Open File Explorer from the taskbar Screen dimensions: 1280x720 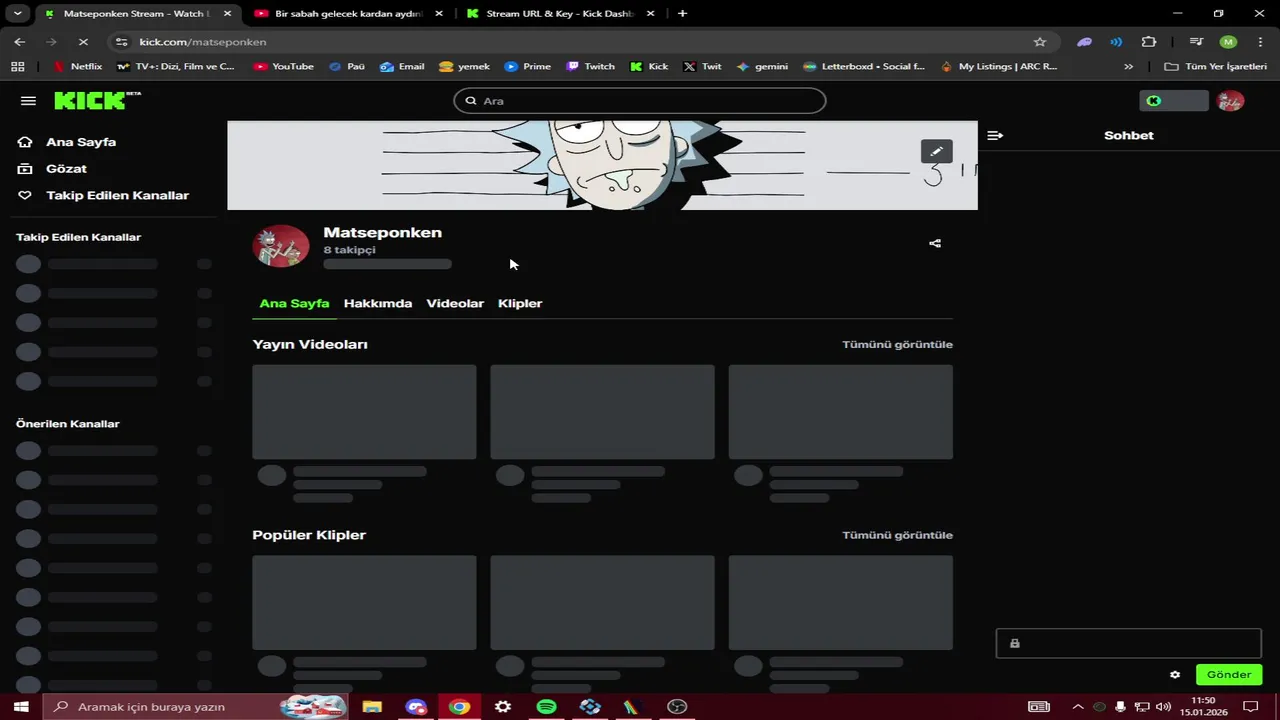[x=372, y=707]
